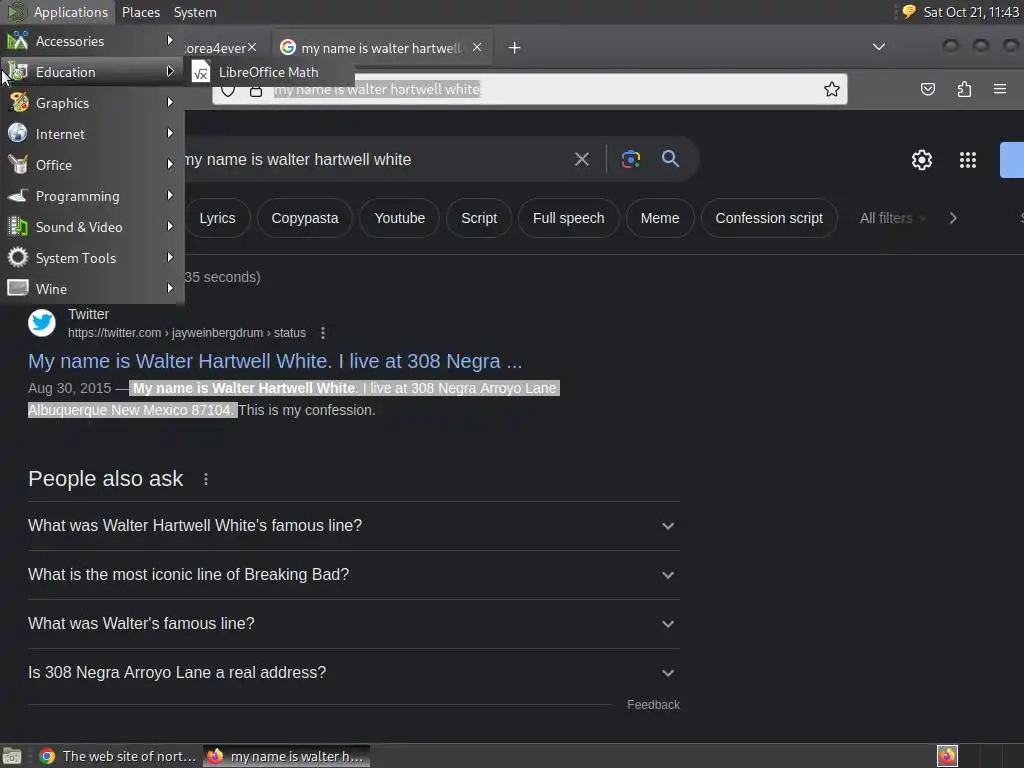Select the Lyrics filter chip

pyautogui.click(x=217, y=218)
